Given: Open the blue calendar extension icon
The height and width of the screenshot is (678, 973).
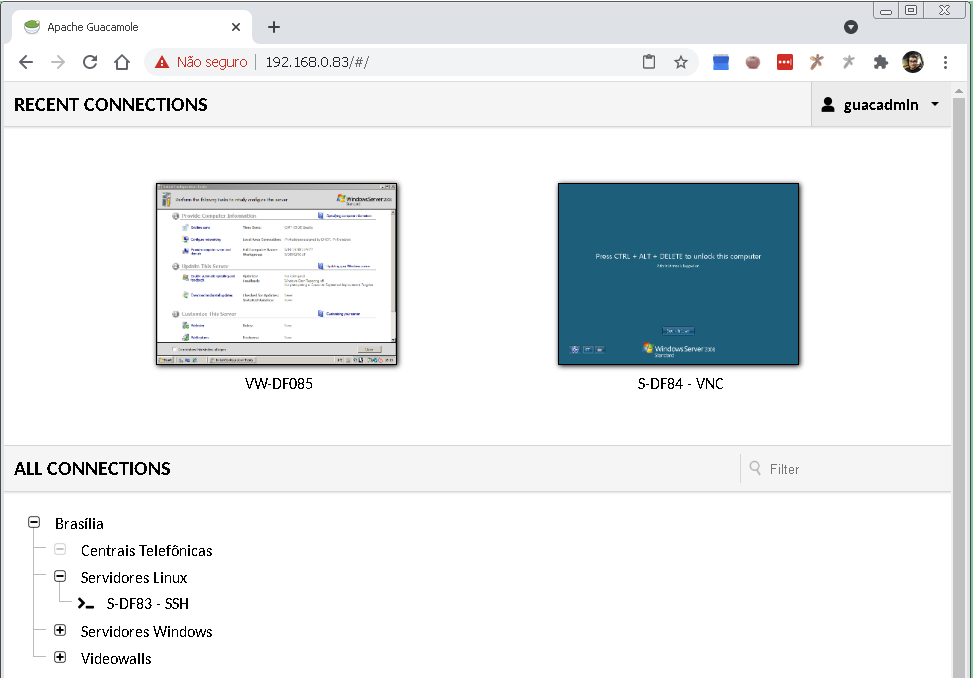Looking at the screenshot, I should pos(720,62).
